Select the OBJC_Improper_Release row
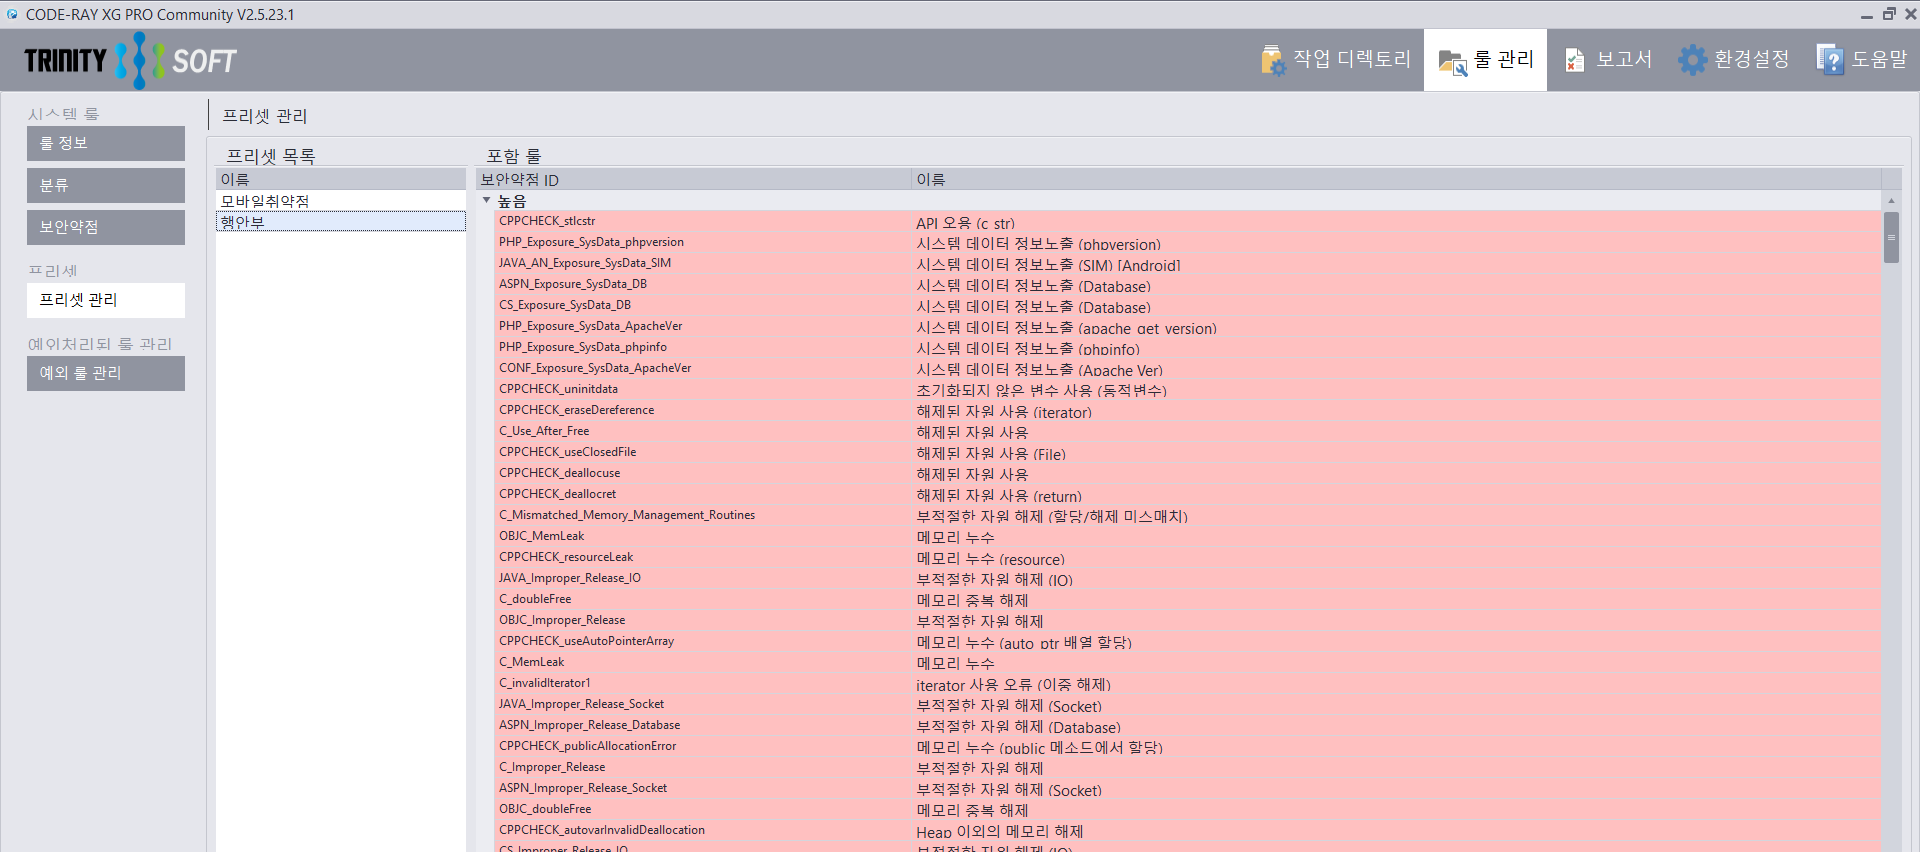 point(1188,621)
